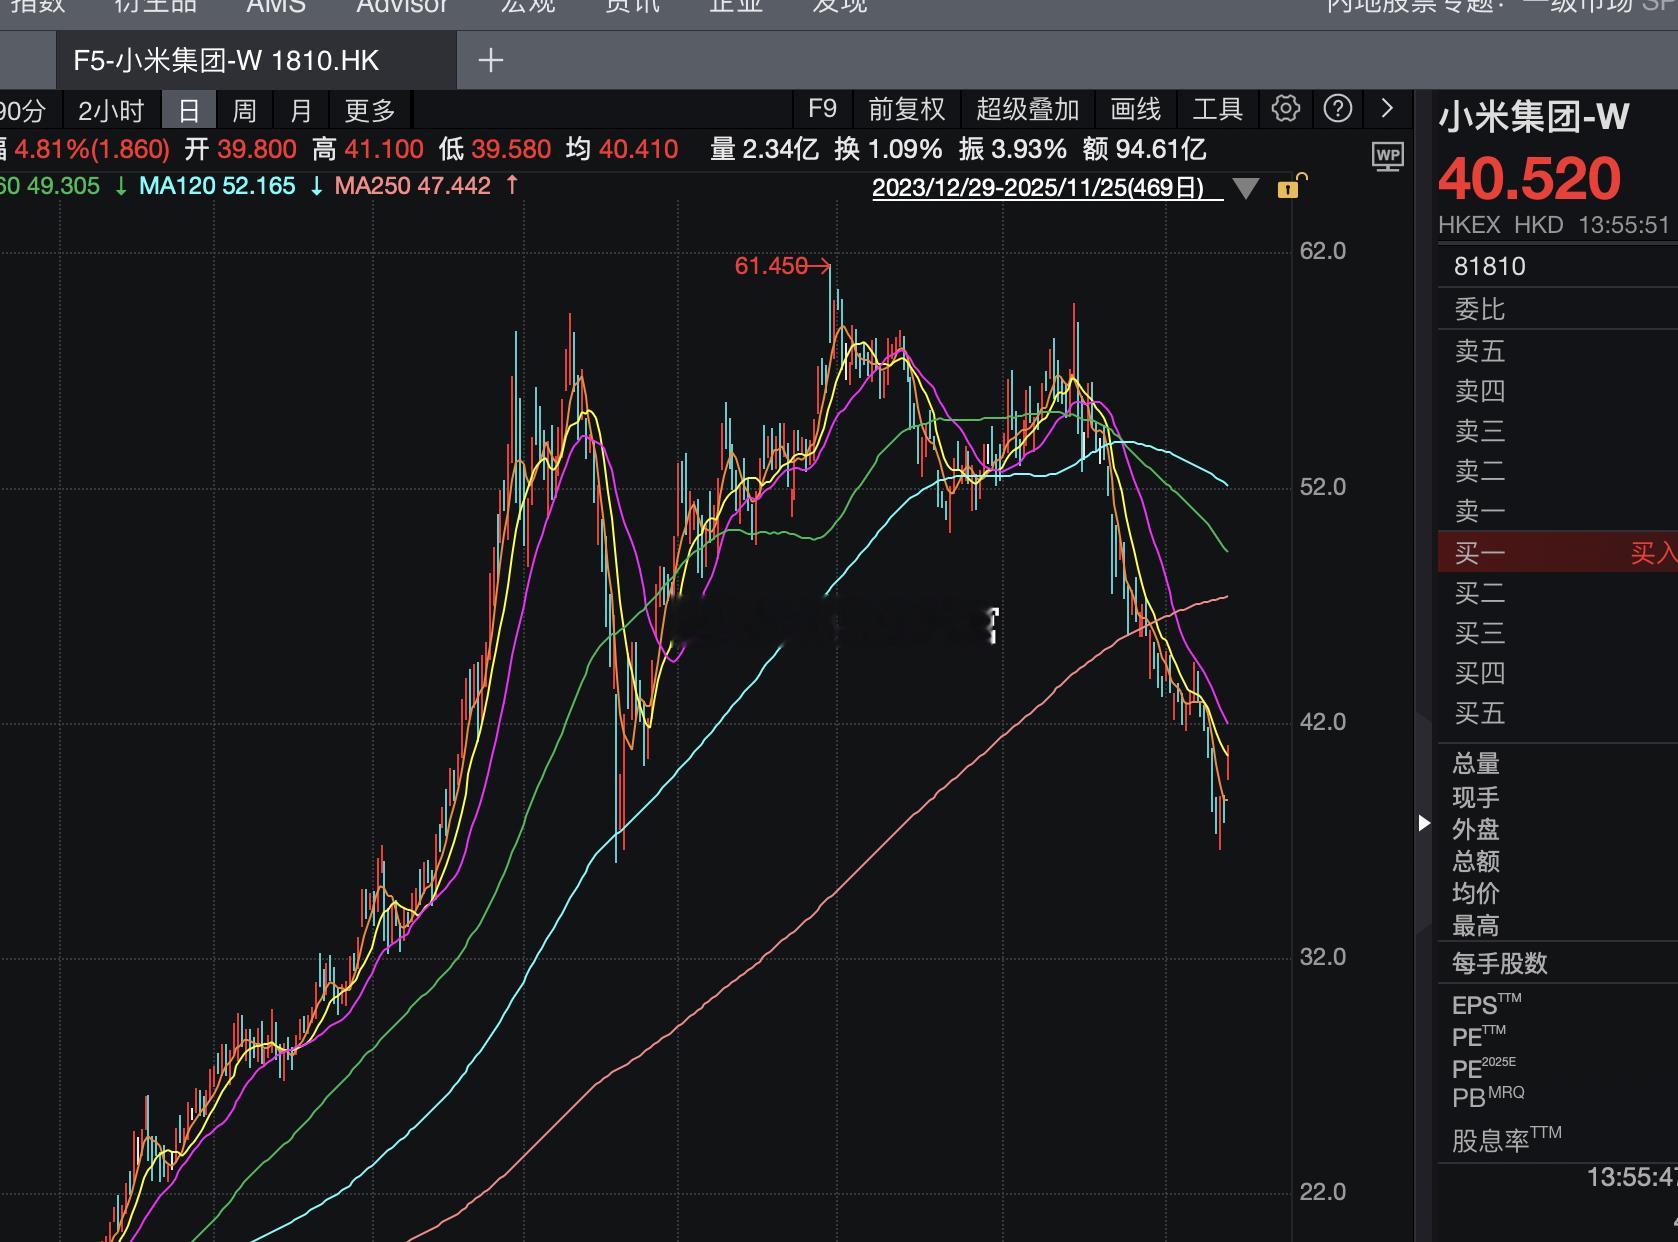Select the 买五 bid row
The width and height of the screenshot is (1678, 1242).
(1558, 714)
